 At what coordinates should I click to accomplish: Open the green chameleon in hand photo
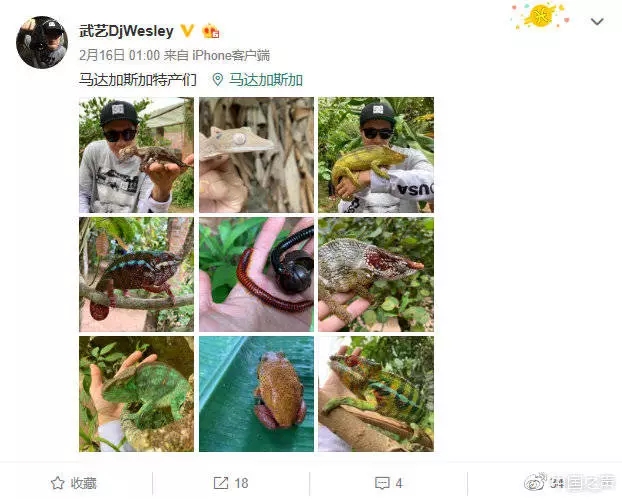[x=136, y=394]
